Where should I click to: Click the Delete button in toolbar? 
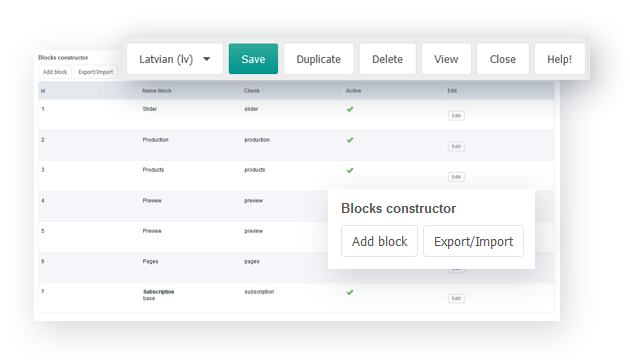(387, 59)
